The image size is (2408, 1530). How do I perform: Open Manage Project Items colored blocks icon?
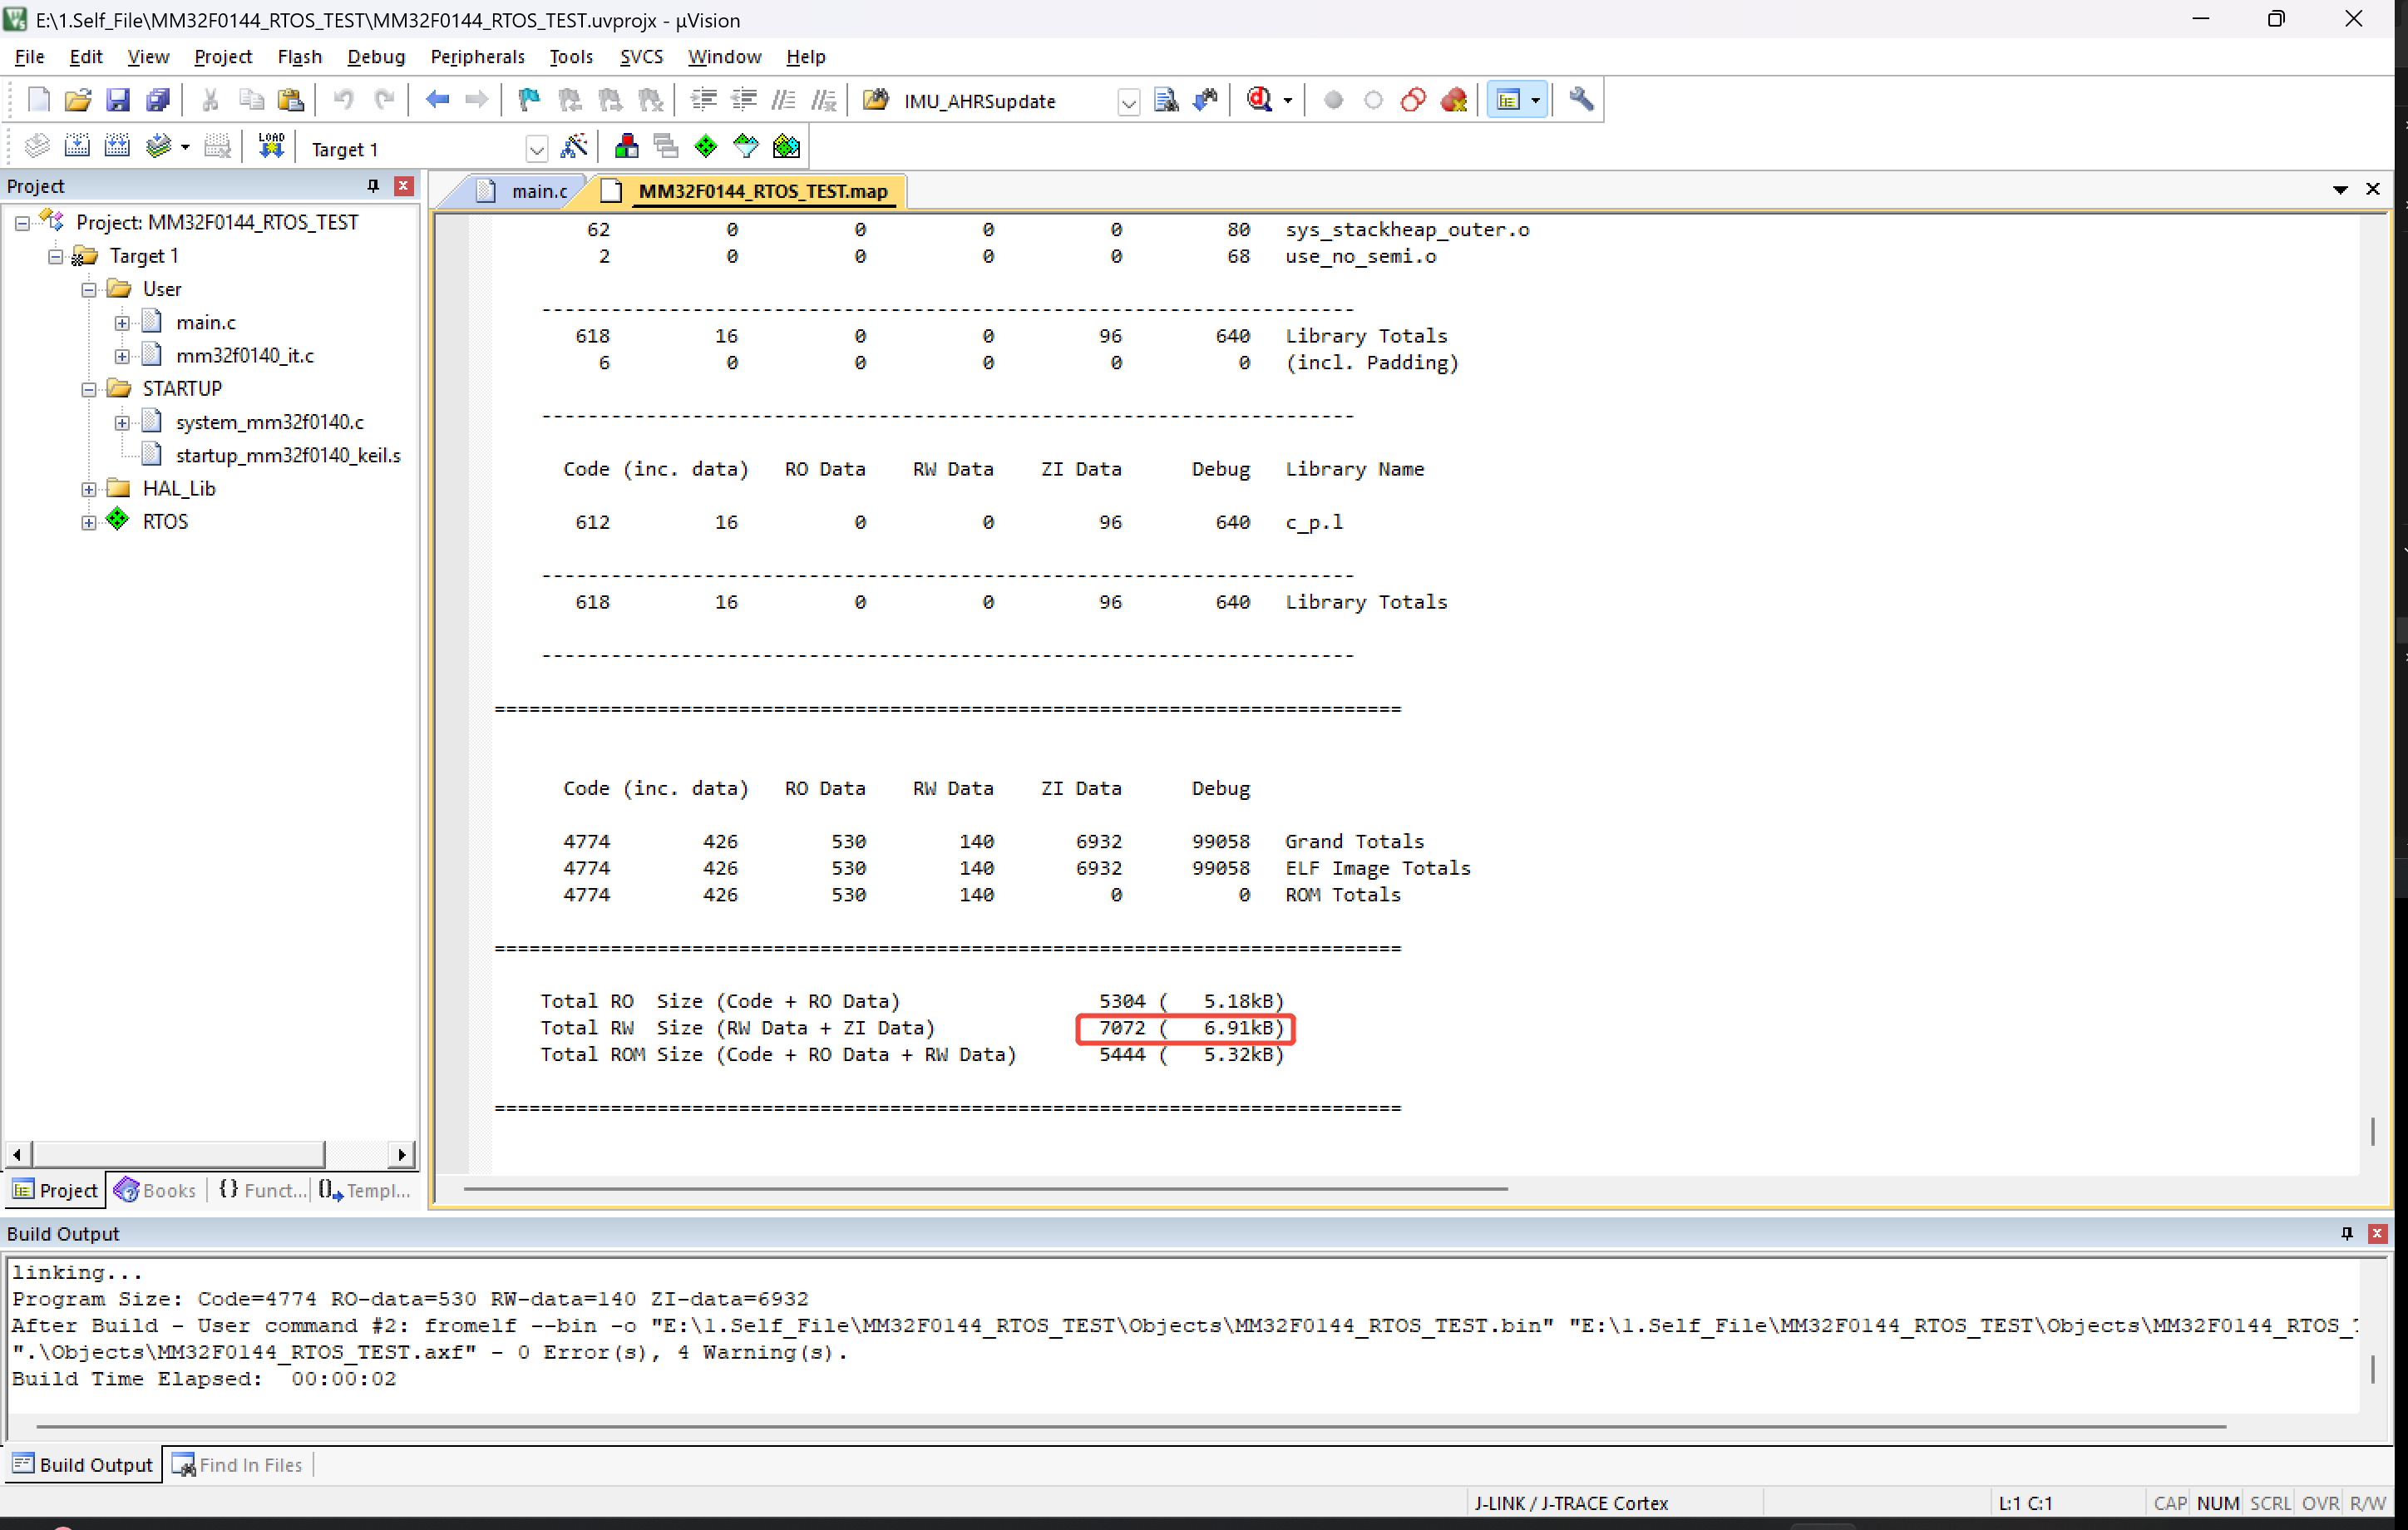click(x=627, y=147)
